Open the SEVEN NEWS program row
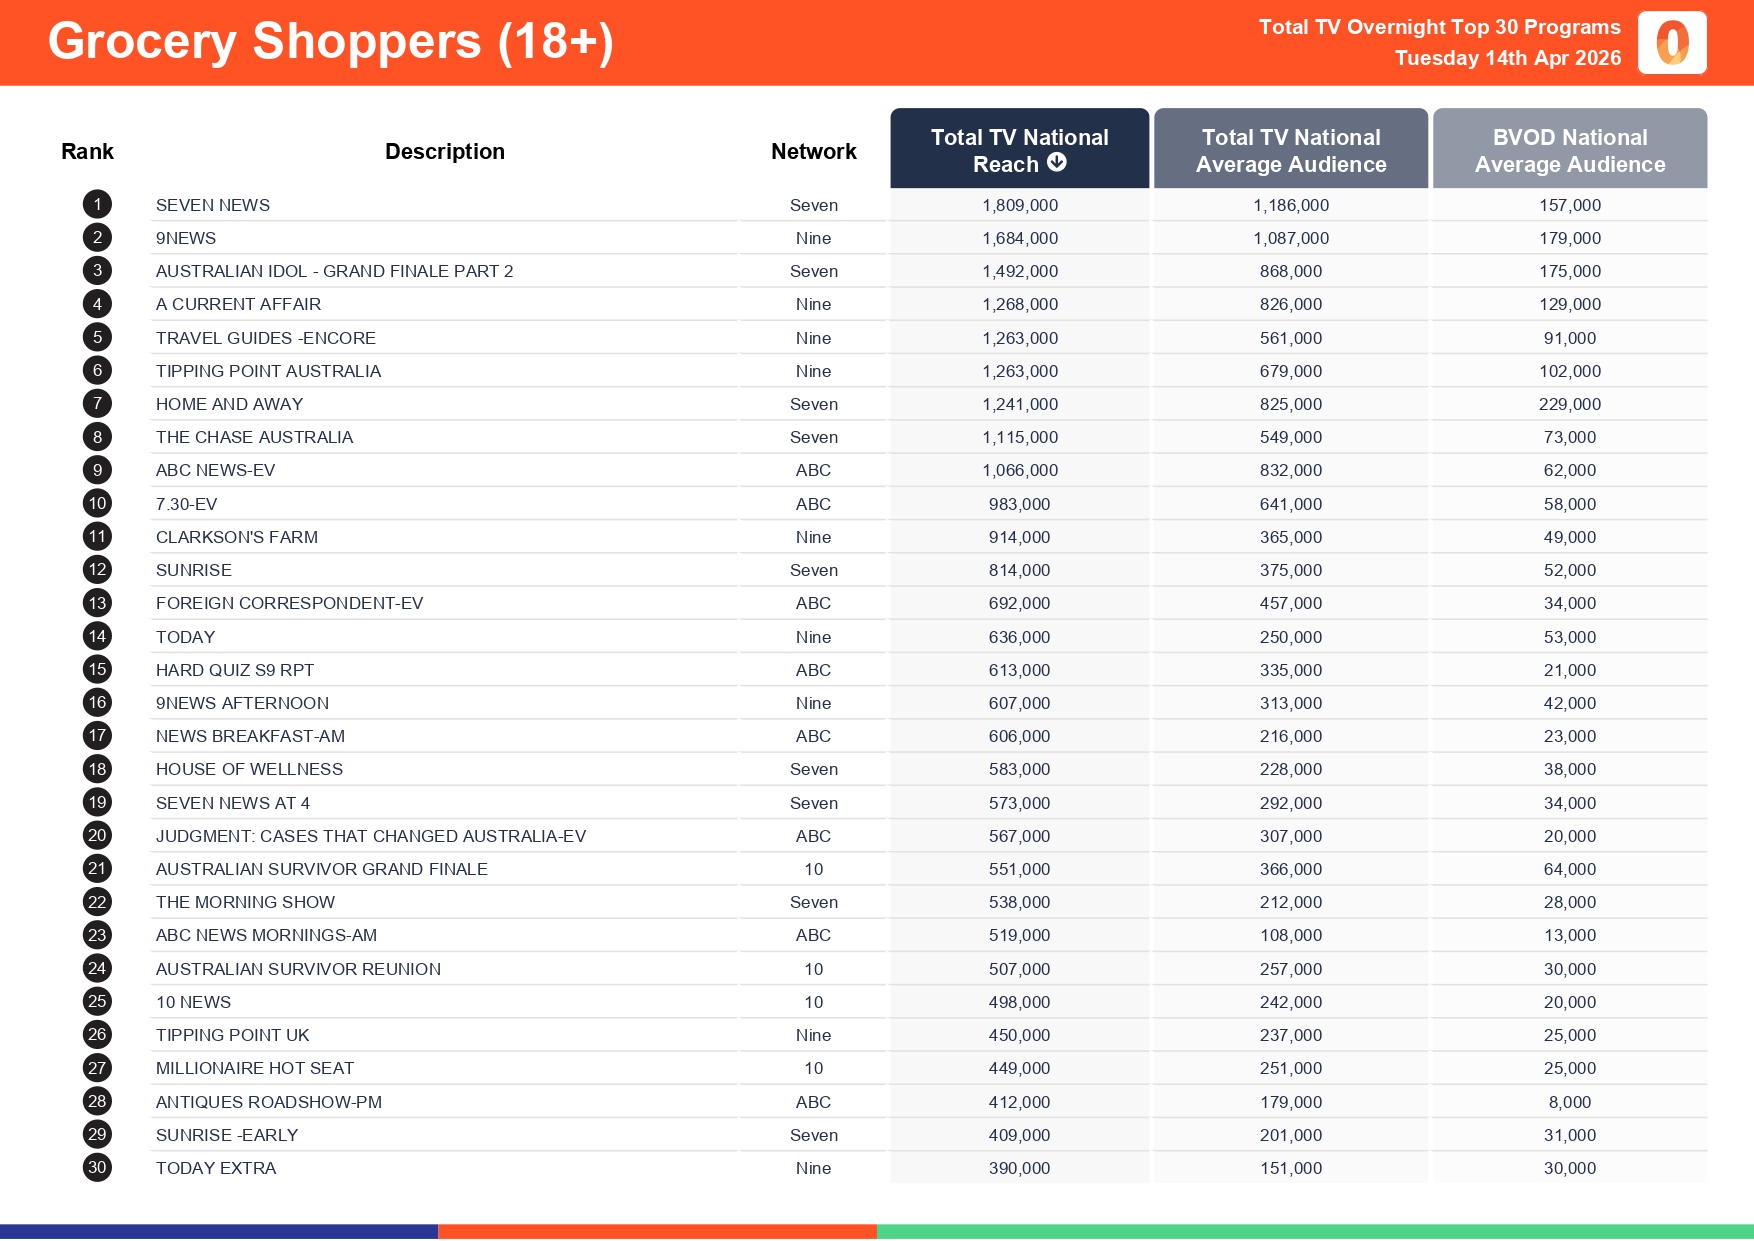This screenshot has width=1754, height=1241. [213, 205]
